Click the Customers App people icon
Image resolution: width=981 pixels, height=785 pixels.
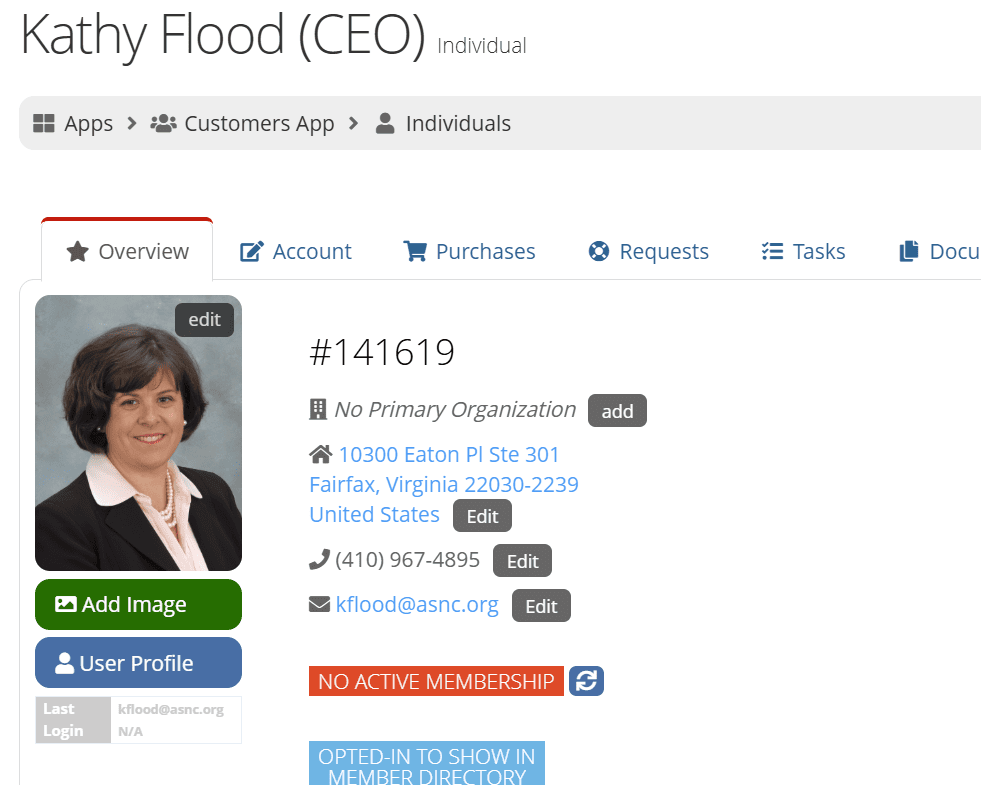pos(163,124)
